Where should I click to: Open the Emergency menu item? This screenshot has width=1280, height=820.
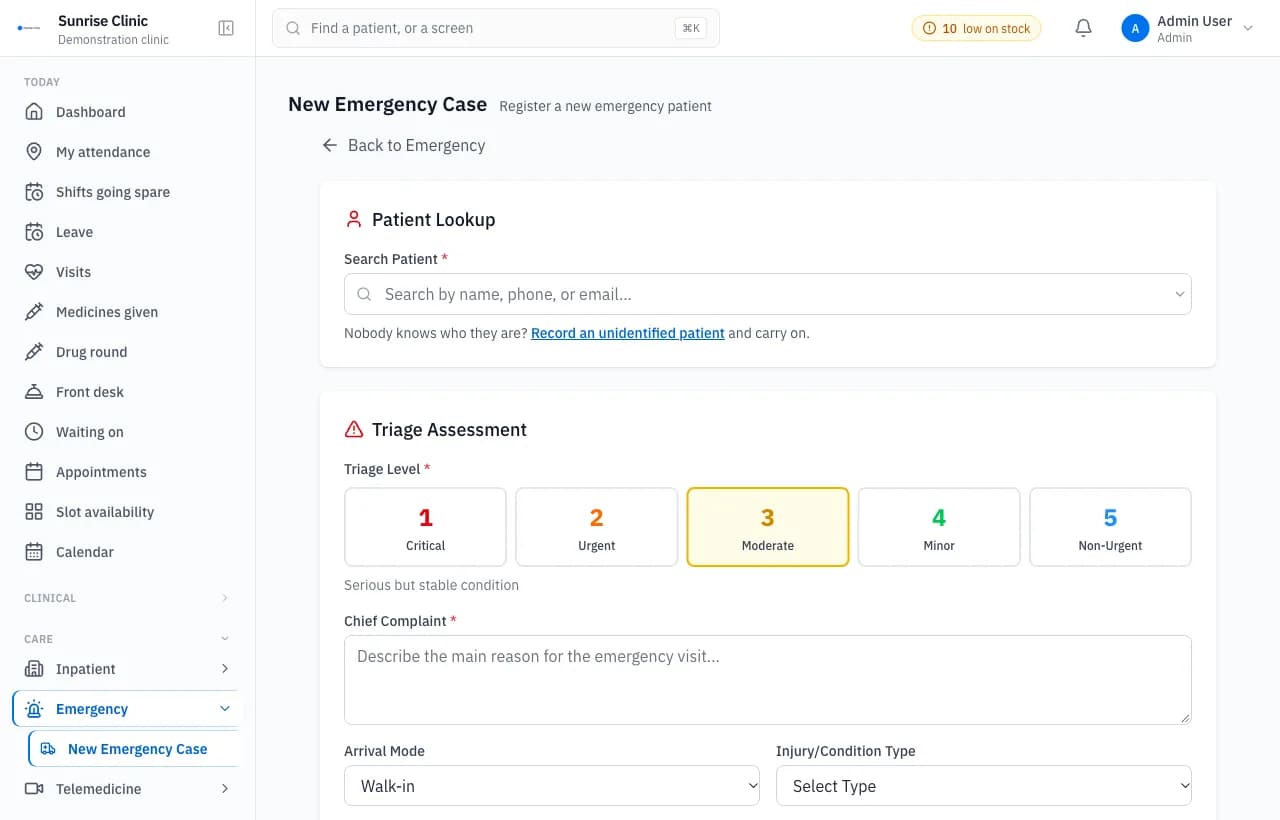coord(125,709)
